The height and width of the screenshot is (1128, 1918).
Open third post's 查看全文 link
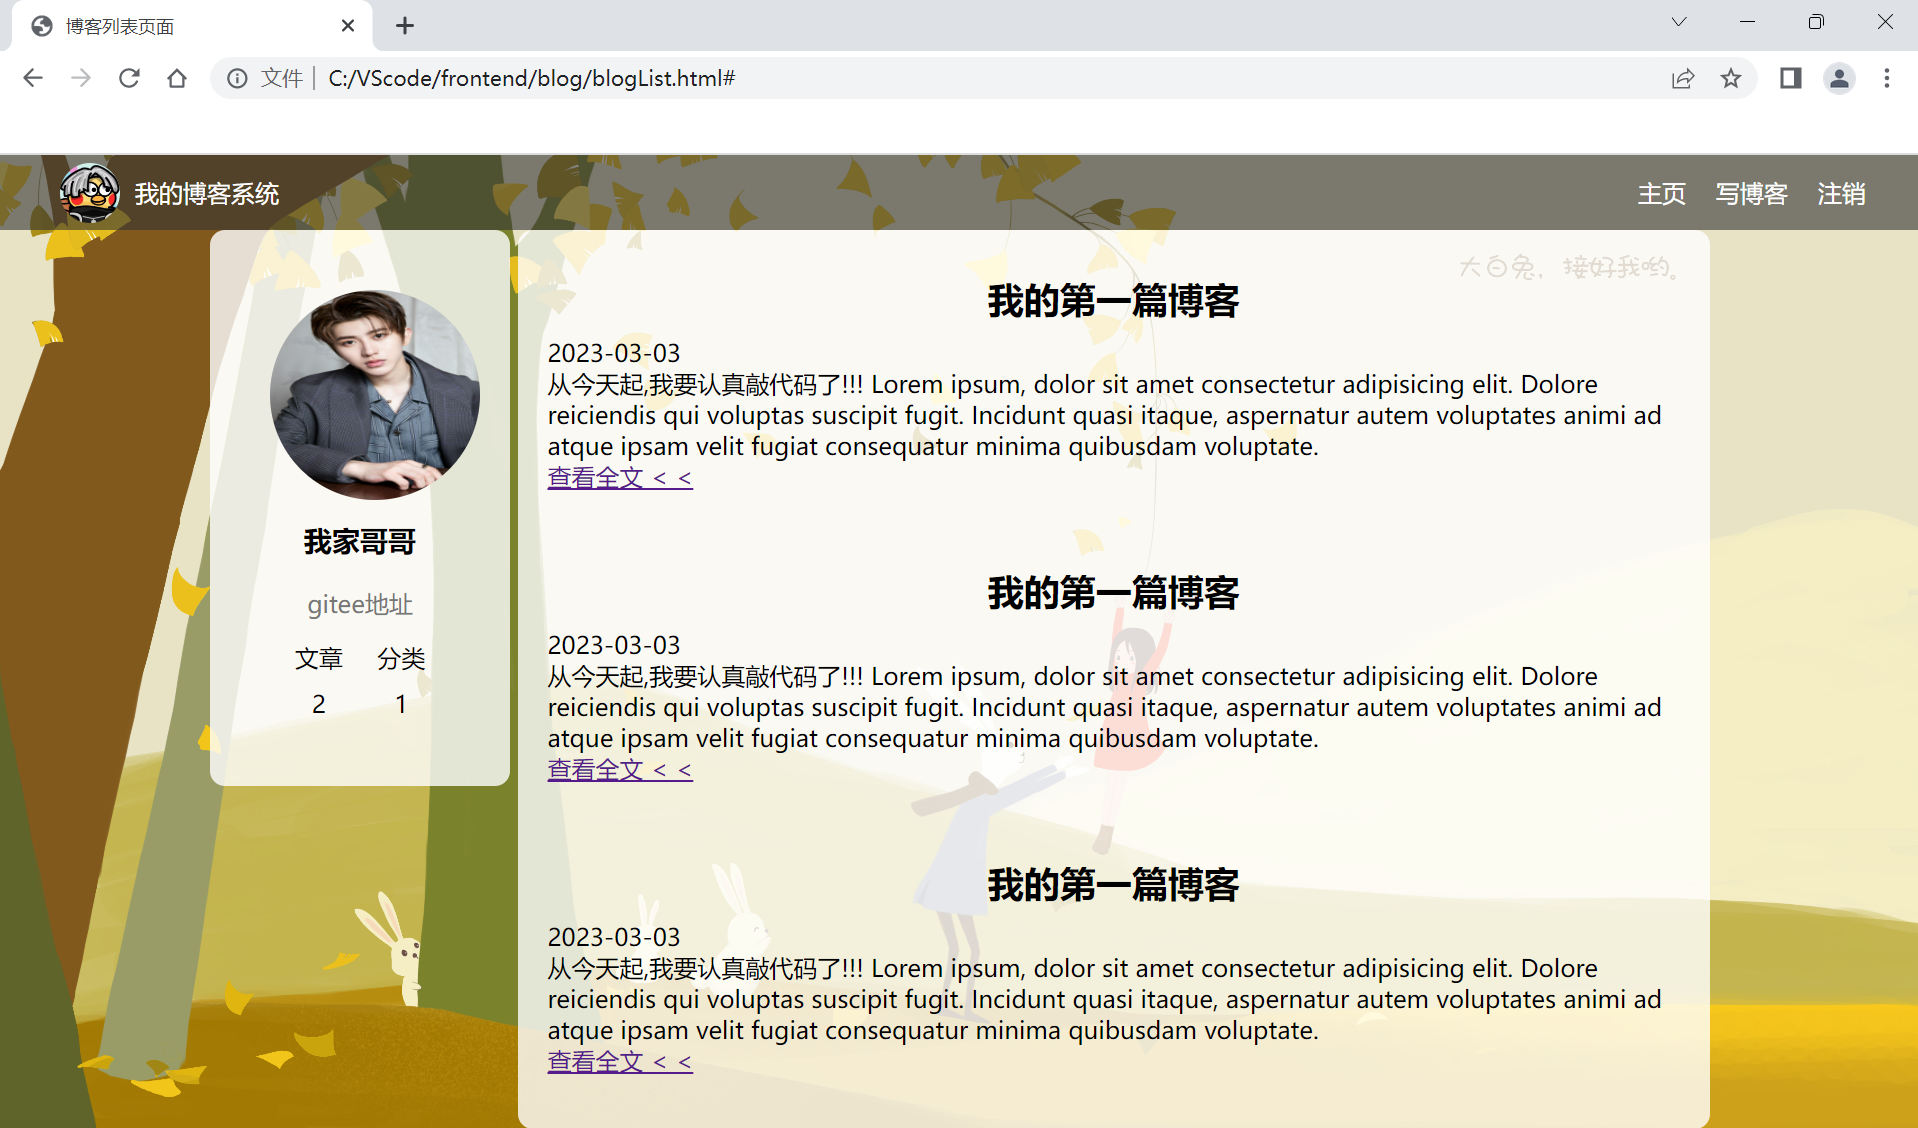pyautogui.click(x=620, y=1062)
